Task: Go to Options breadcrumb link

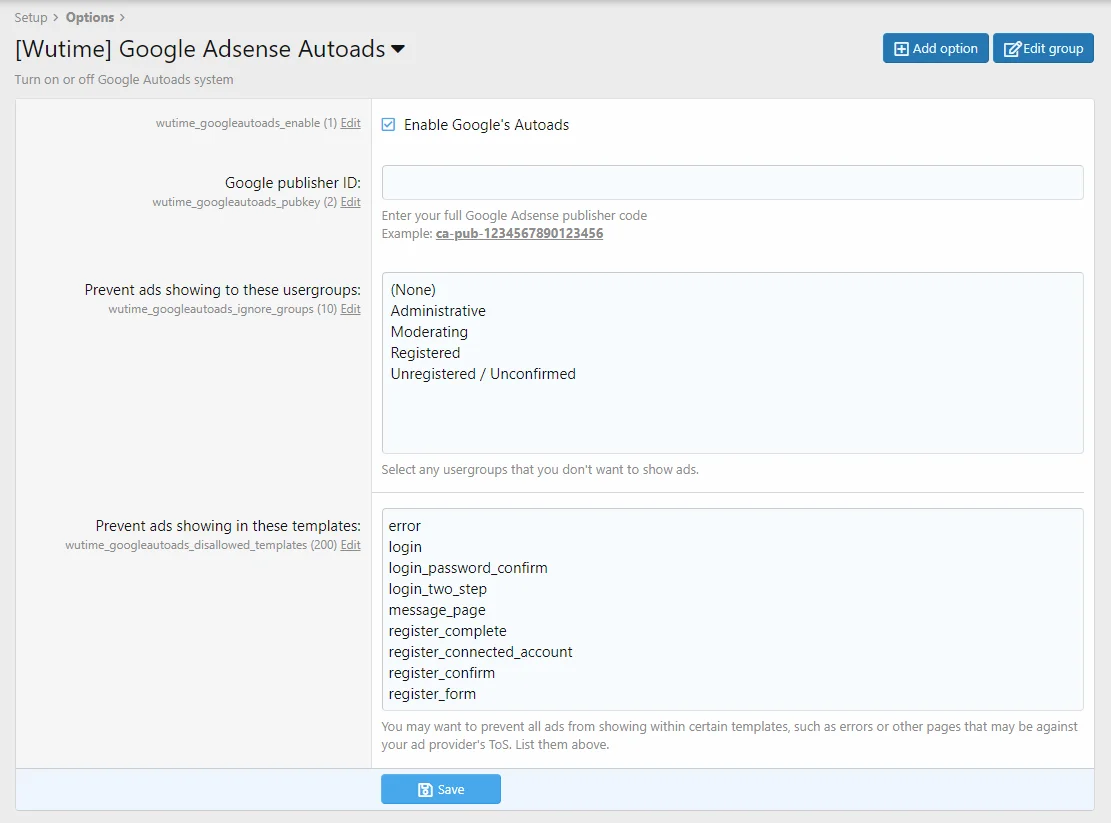Action: 90,17
